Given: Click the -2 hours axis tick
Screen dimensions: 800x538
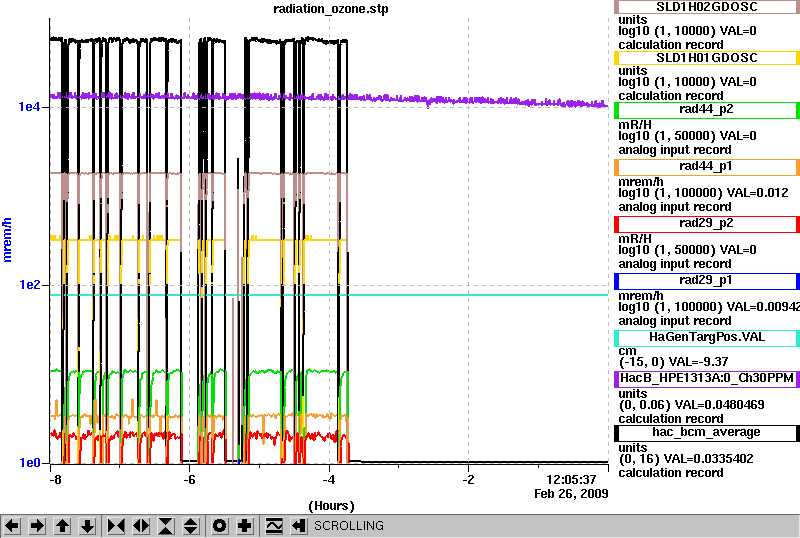Looking at the screenshot, I should (x=468, y=480).
